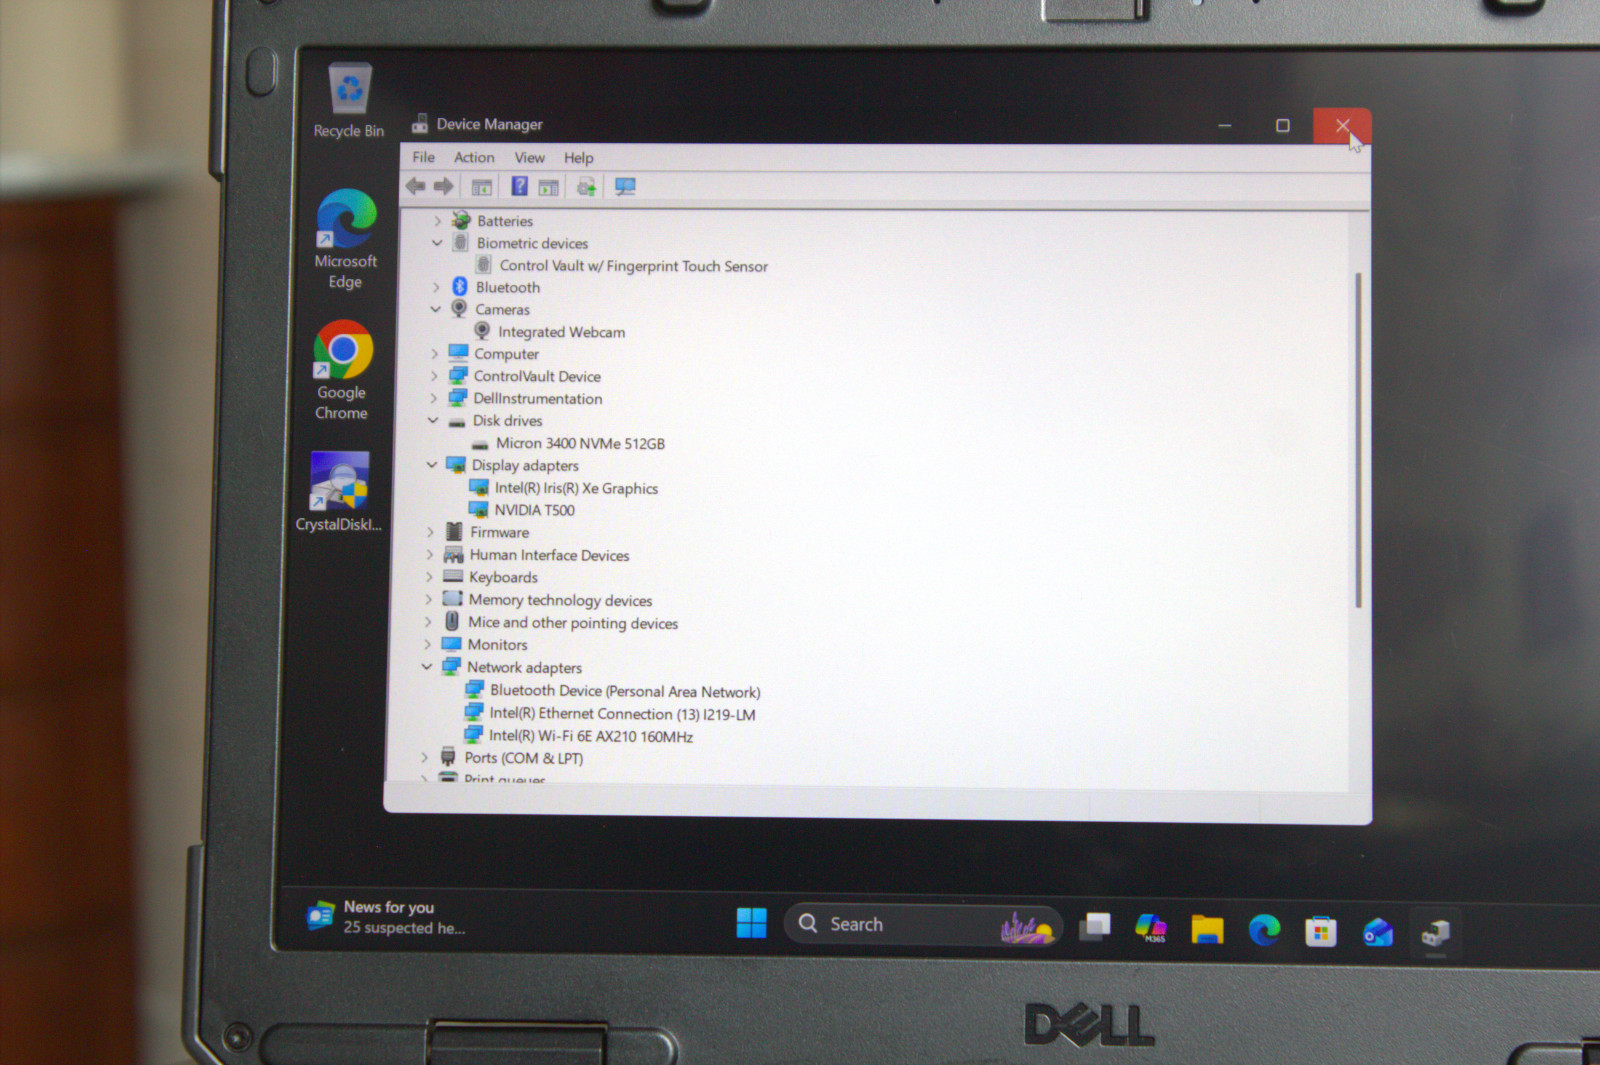Click the Help question-mark toolbar icon
This screenshot has width=1600, height=1065.
(x=519, y=186)
